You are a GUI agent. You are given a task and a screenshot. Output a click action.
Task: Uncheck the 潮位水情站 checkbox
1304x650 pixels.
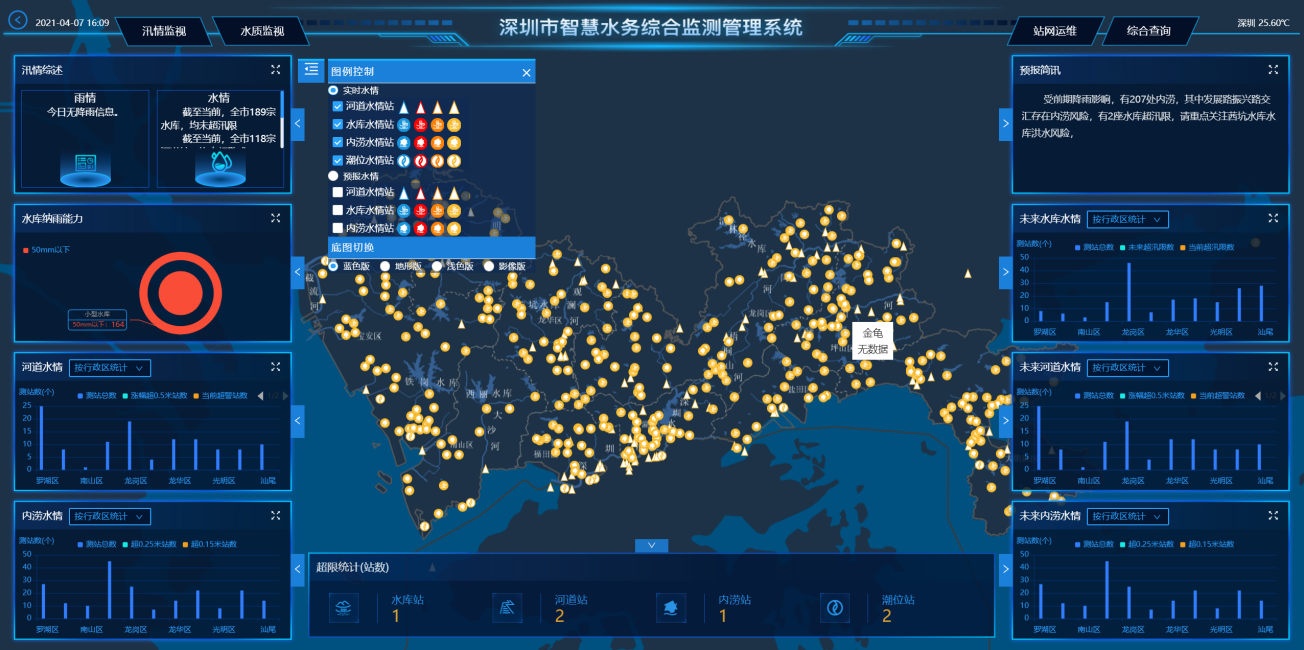click(338, 160)
